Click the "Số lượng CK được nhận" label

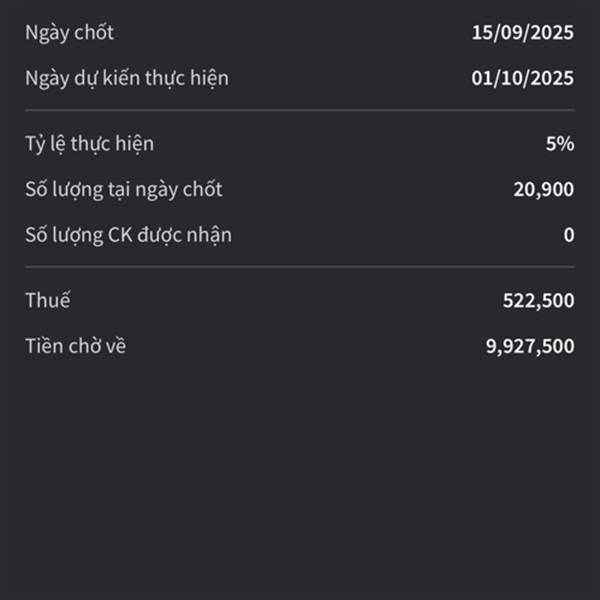click(x=128, y=235)
